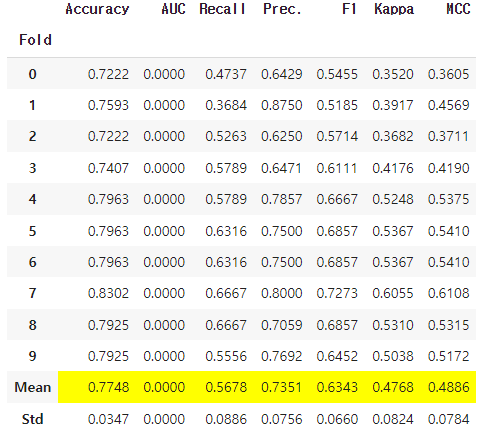The image size is (492, 430).
Task: Click Prec. value 0.6471 in fold 3
Action: (x=282, y=168)
